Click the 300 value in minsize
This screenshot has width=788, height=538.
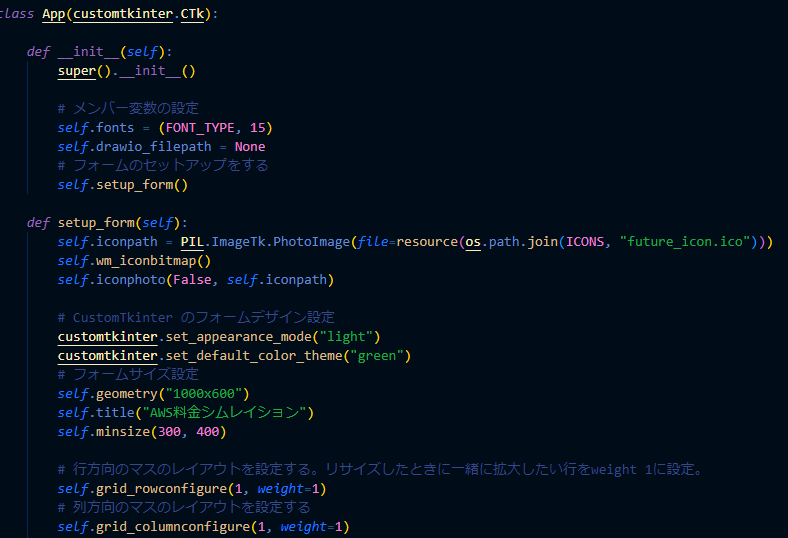(169, 432)
